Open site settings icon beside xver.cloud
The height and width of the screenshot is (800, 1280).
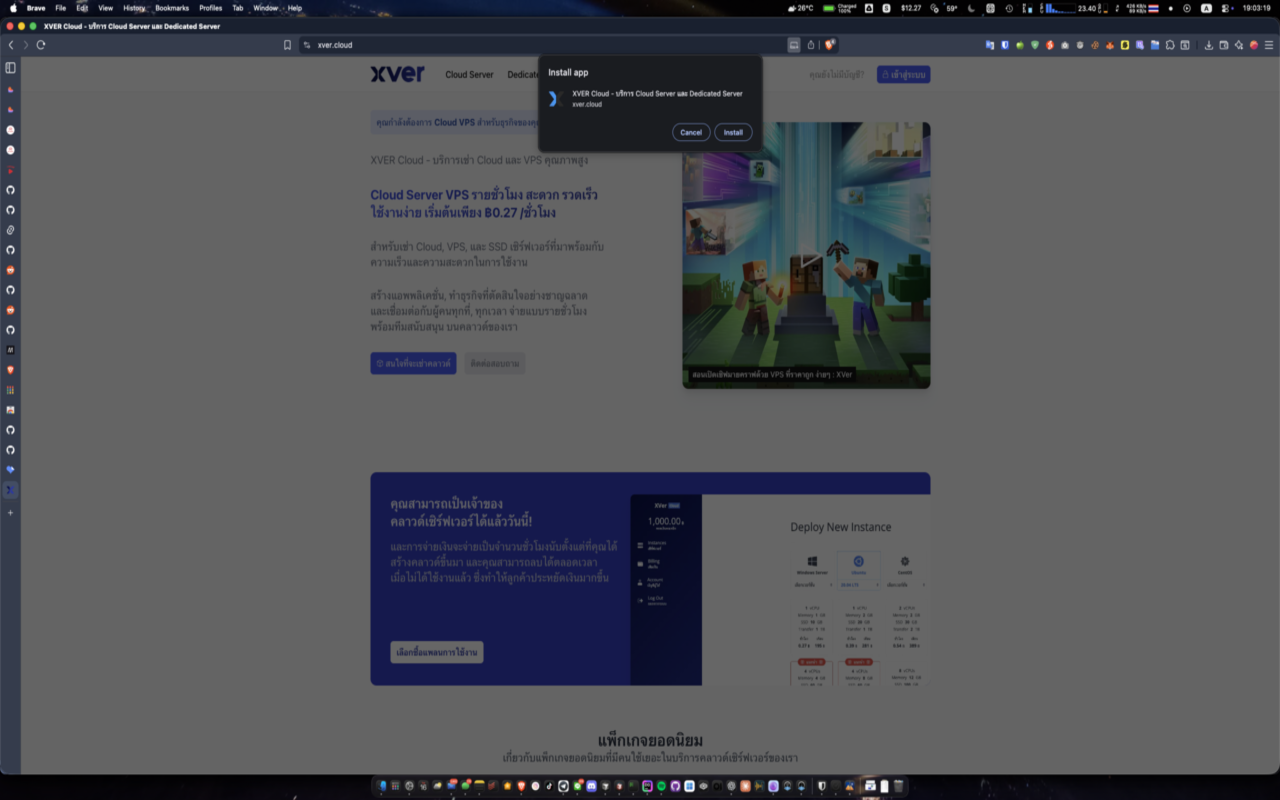coord(307,45)
